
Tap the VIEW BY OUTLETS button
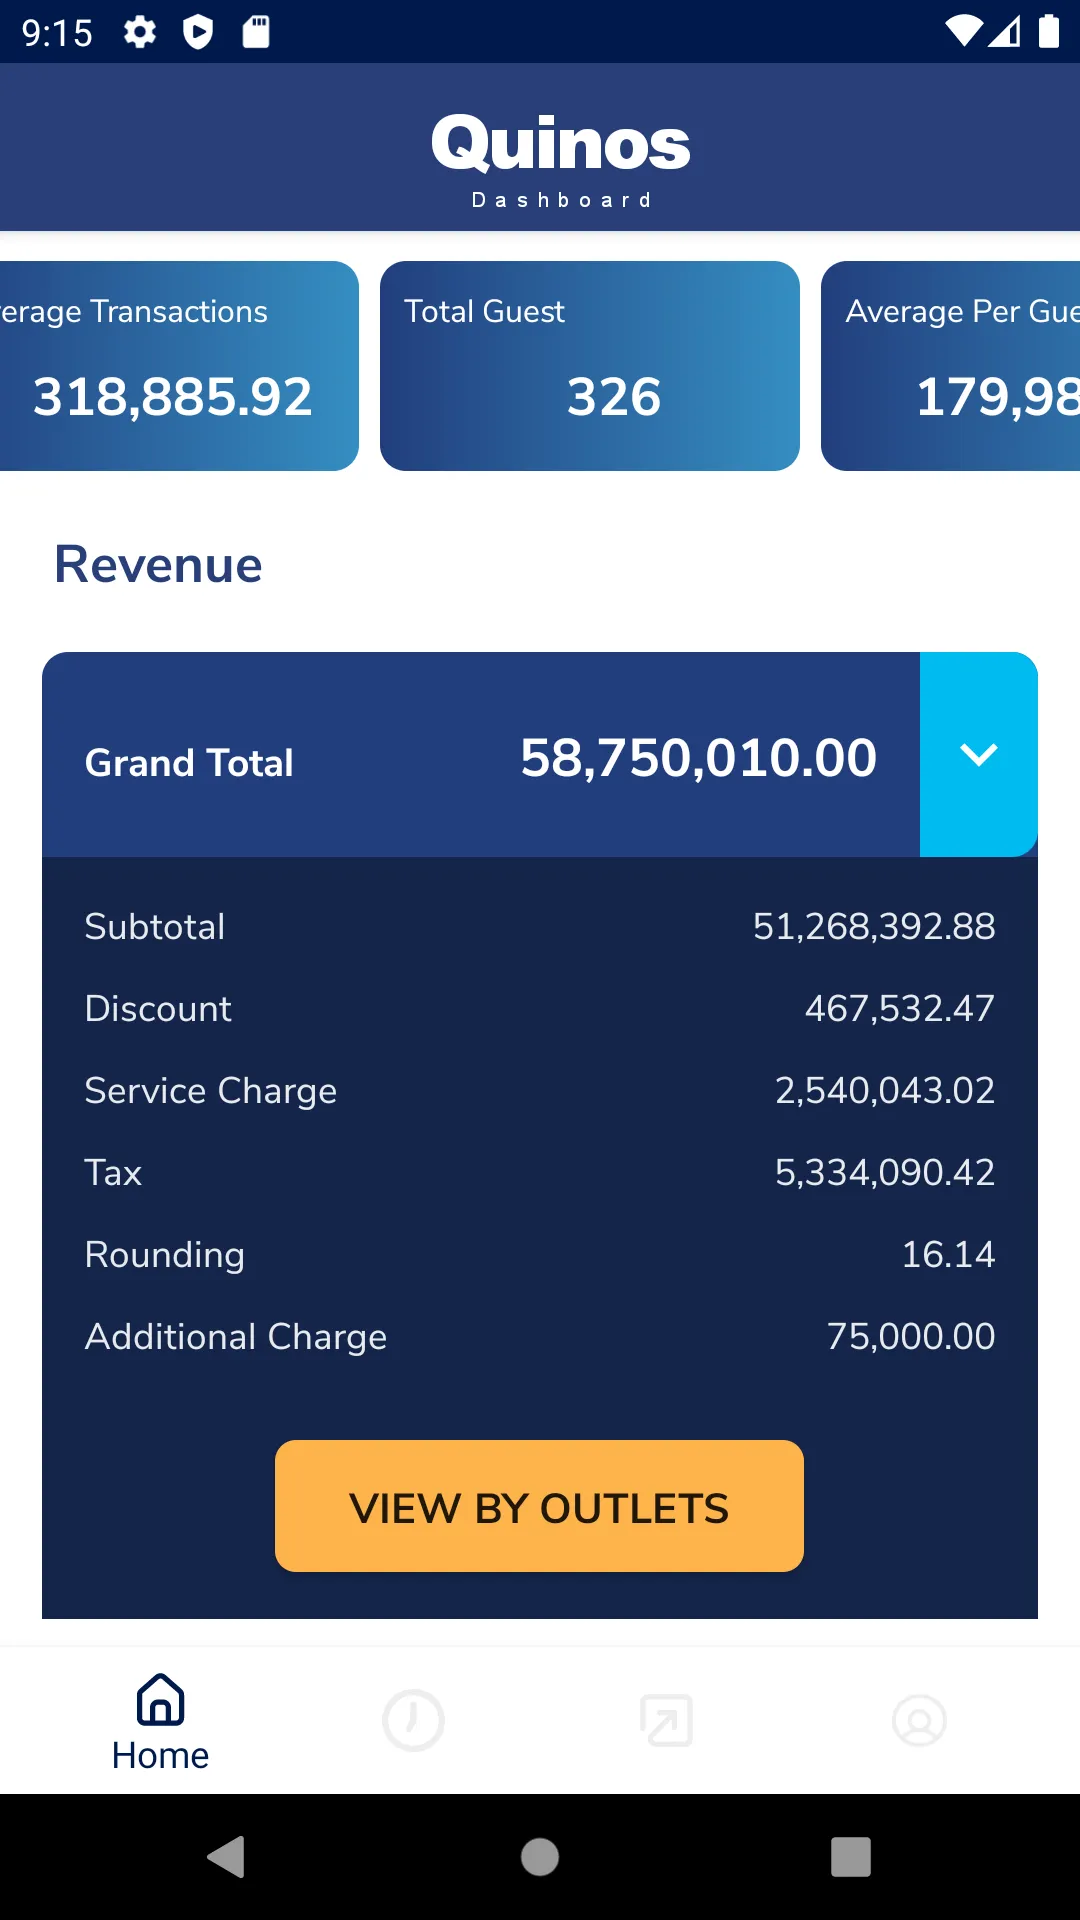pos(539,1506)
